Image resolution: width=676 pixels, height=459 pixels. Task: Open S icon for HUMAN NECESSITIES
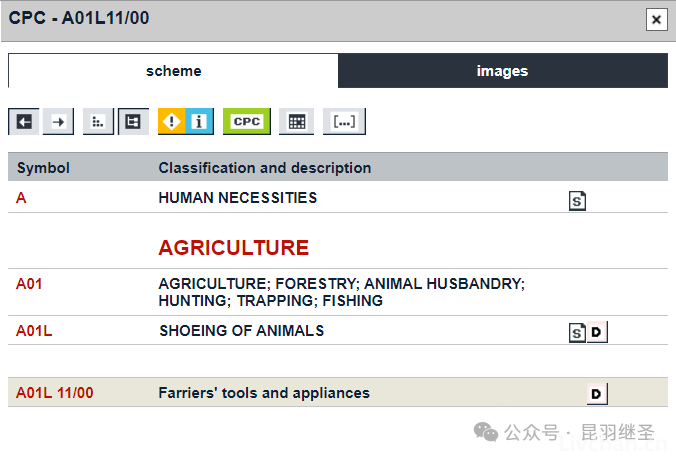577,201
